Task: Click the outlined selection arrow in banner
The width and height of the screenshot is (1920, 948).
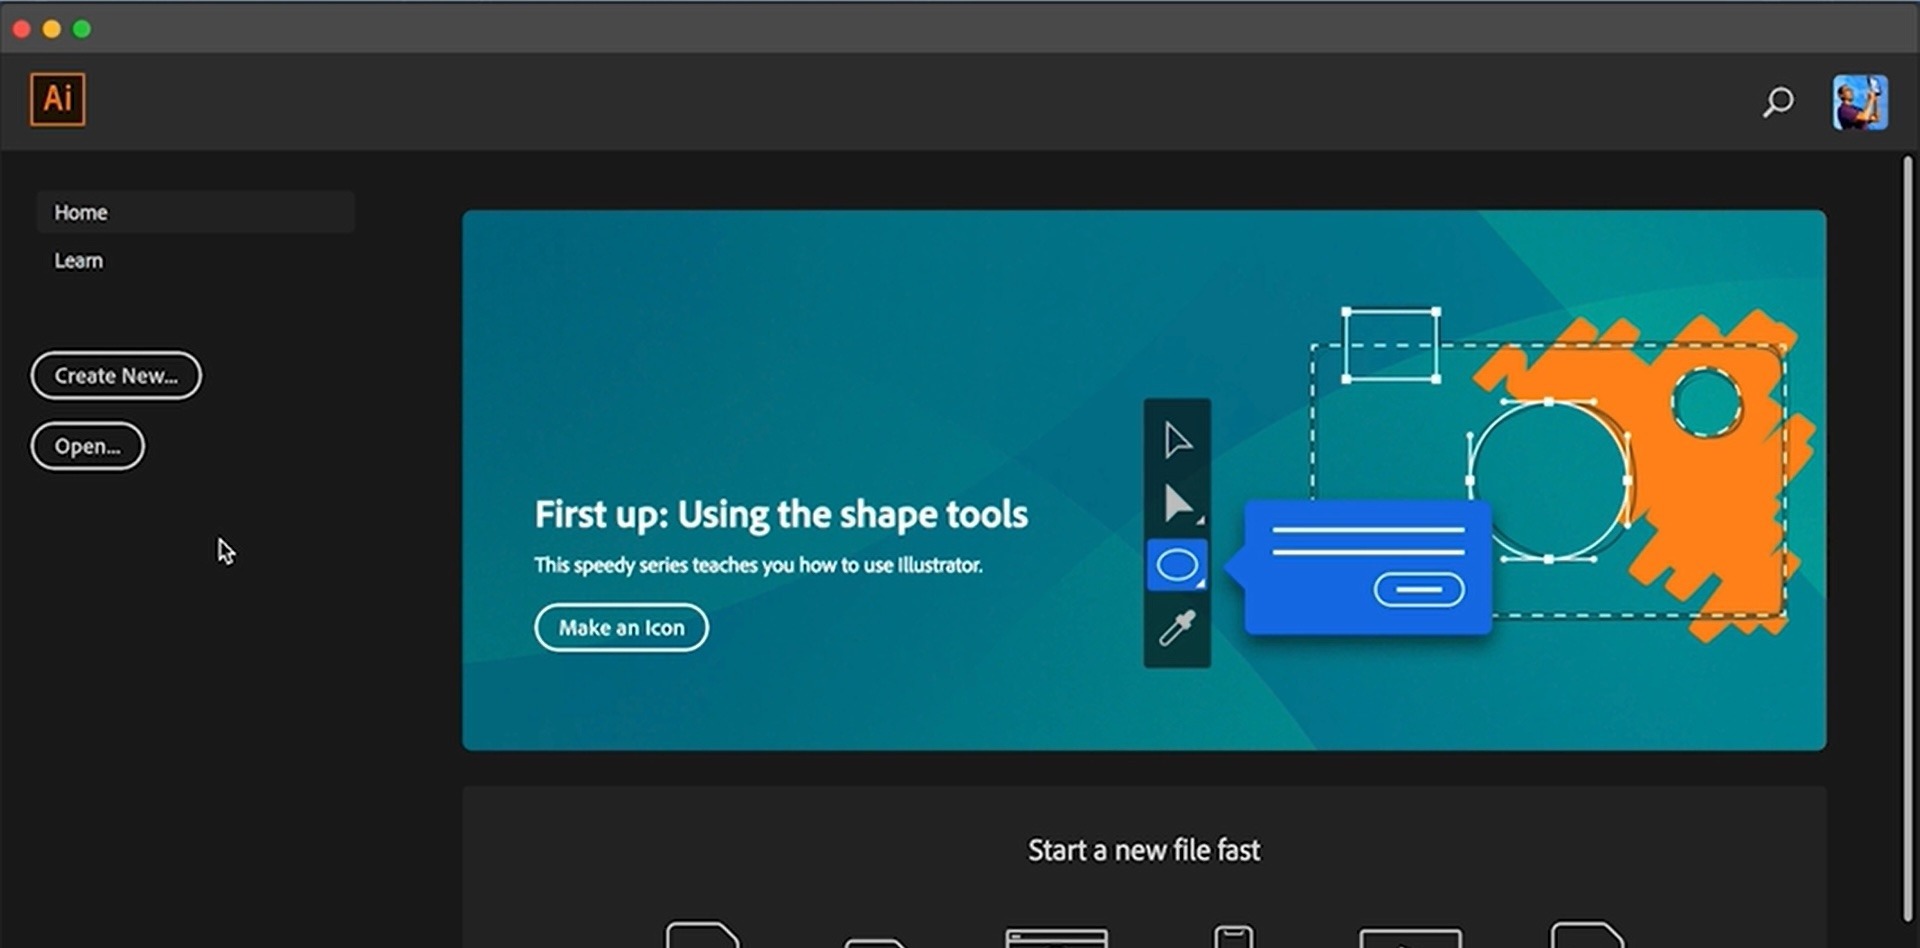Action: tap(1177, 440)
